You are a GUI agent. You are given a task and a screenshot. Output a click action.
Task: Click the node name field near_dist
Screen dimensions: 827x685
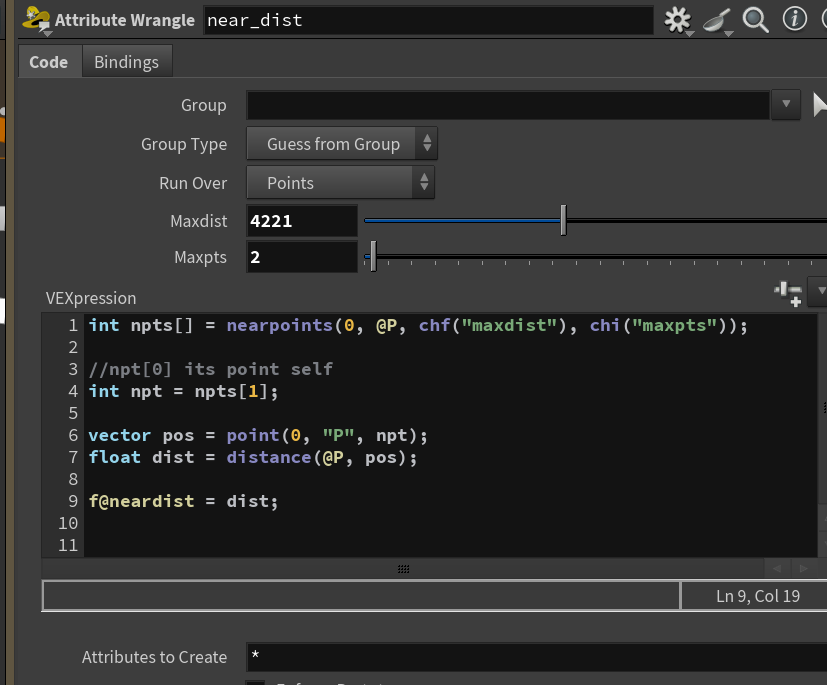tap(428, 21)
